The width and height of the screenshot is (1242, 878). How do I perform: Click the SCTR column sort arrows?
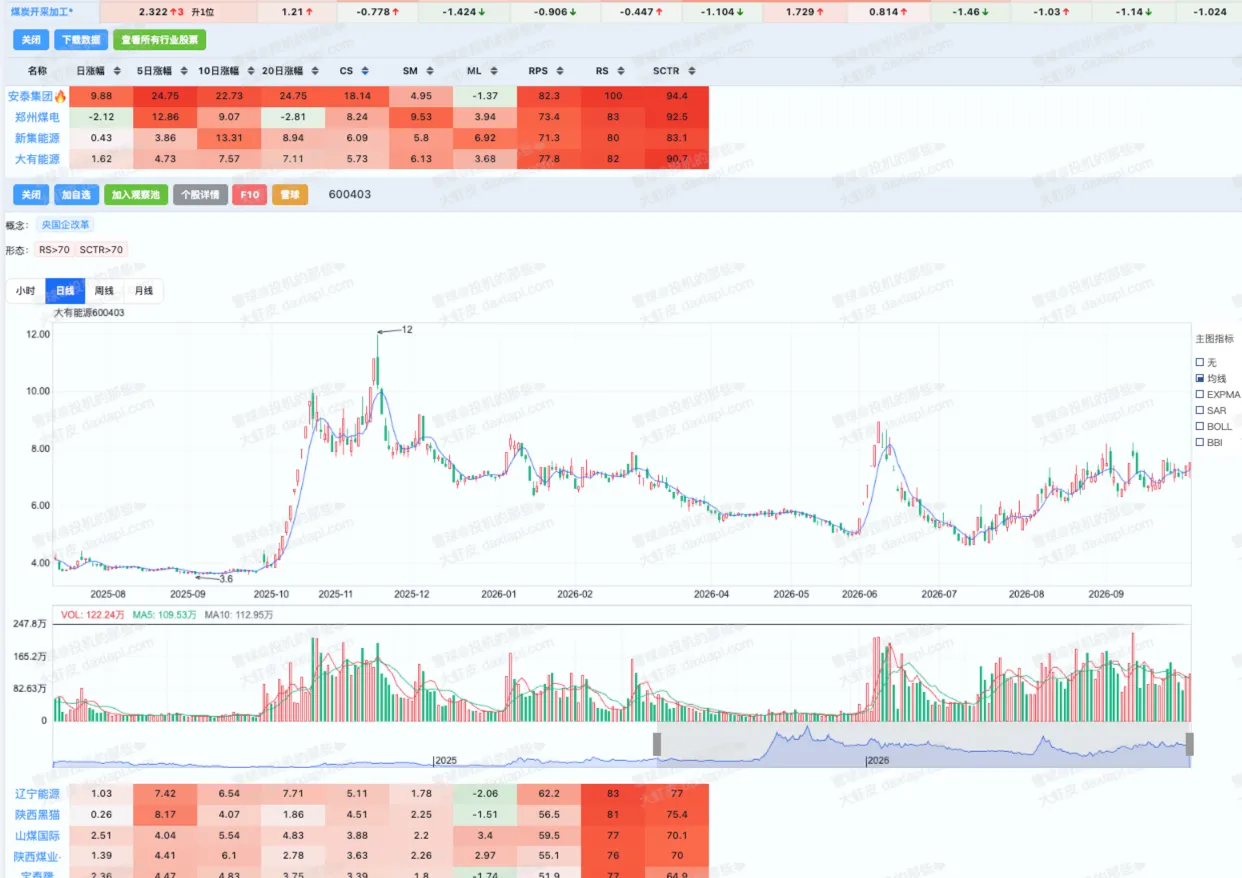point(692,71)
